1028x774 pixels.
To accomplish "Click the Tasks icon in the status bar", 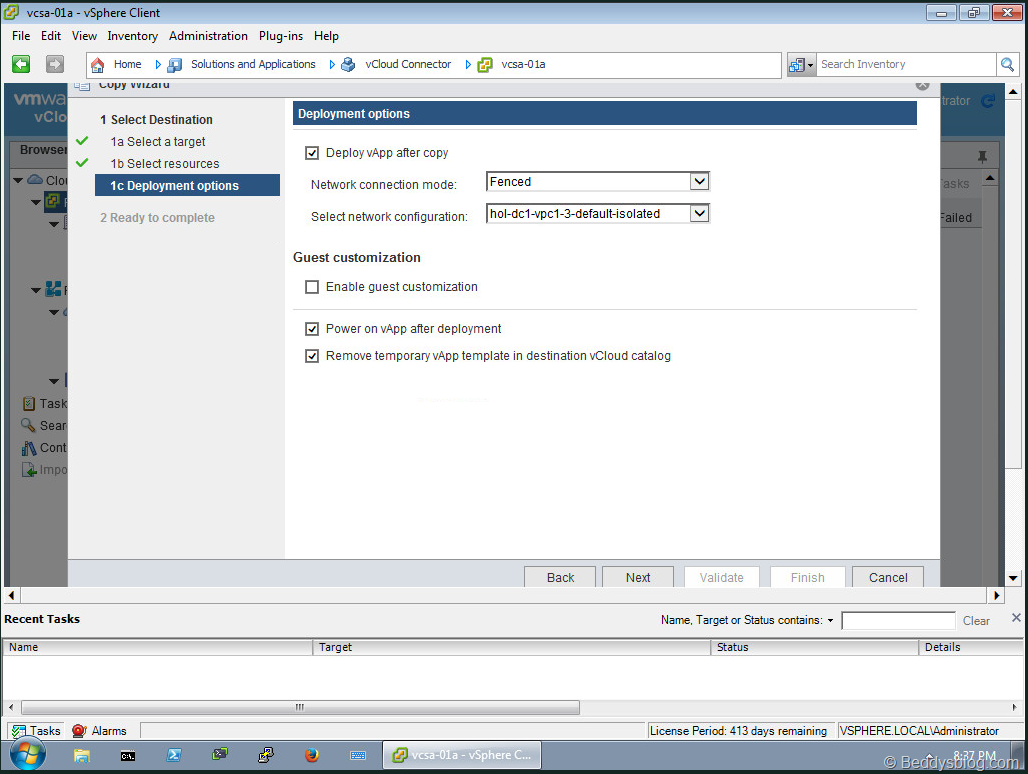I will coord(19,731).
